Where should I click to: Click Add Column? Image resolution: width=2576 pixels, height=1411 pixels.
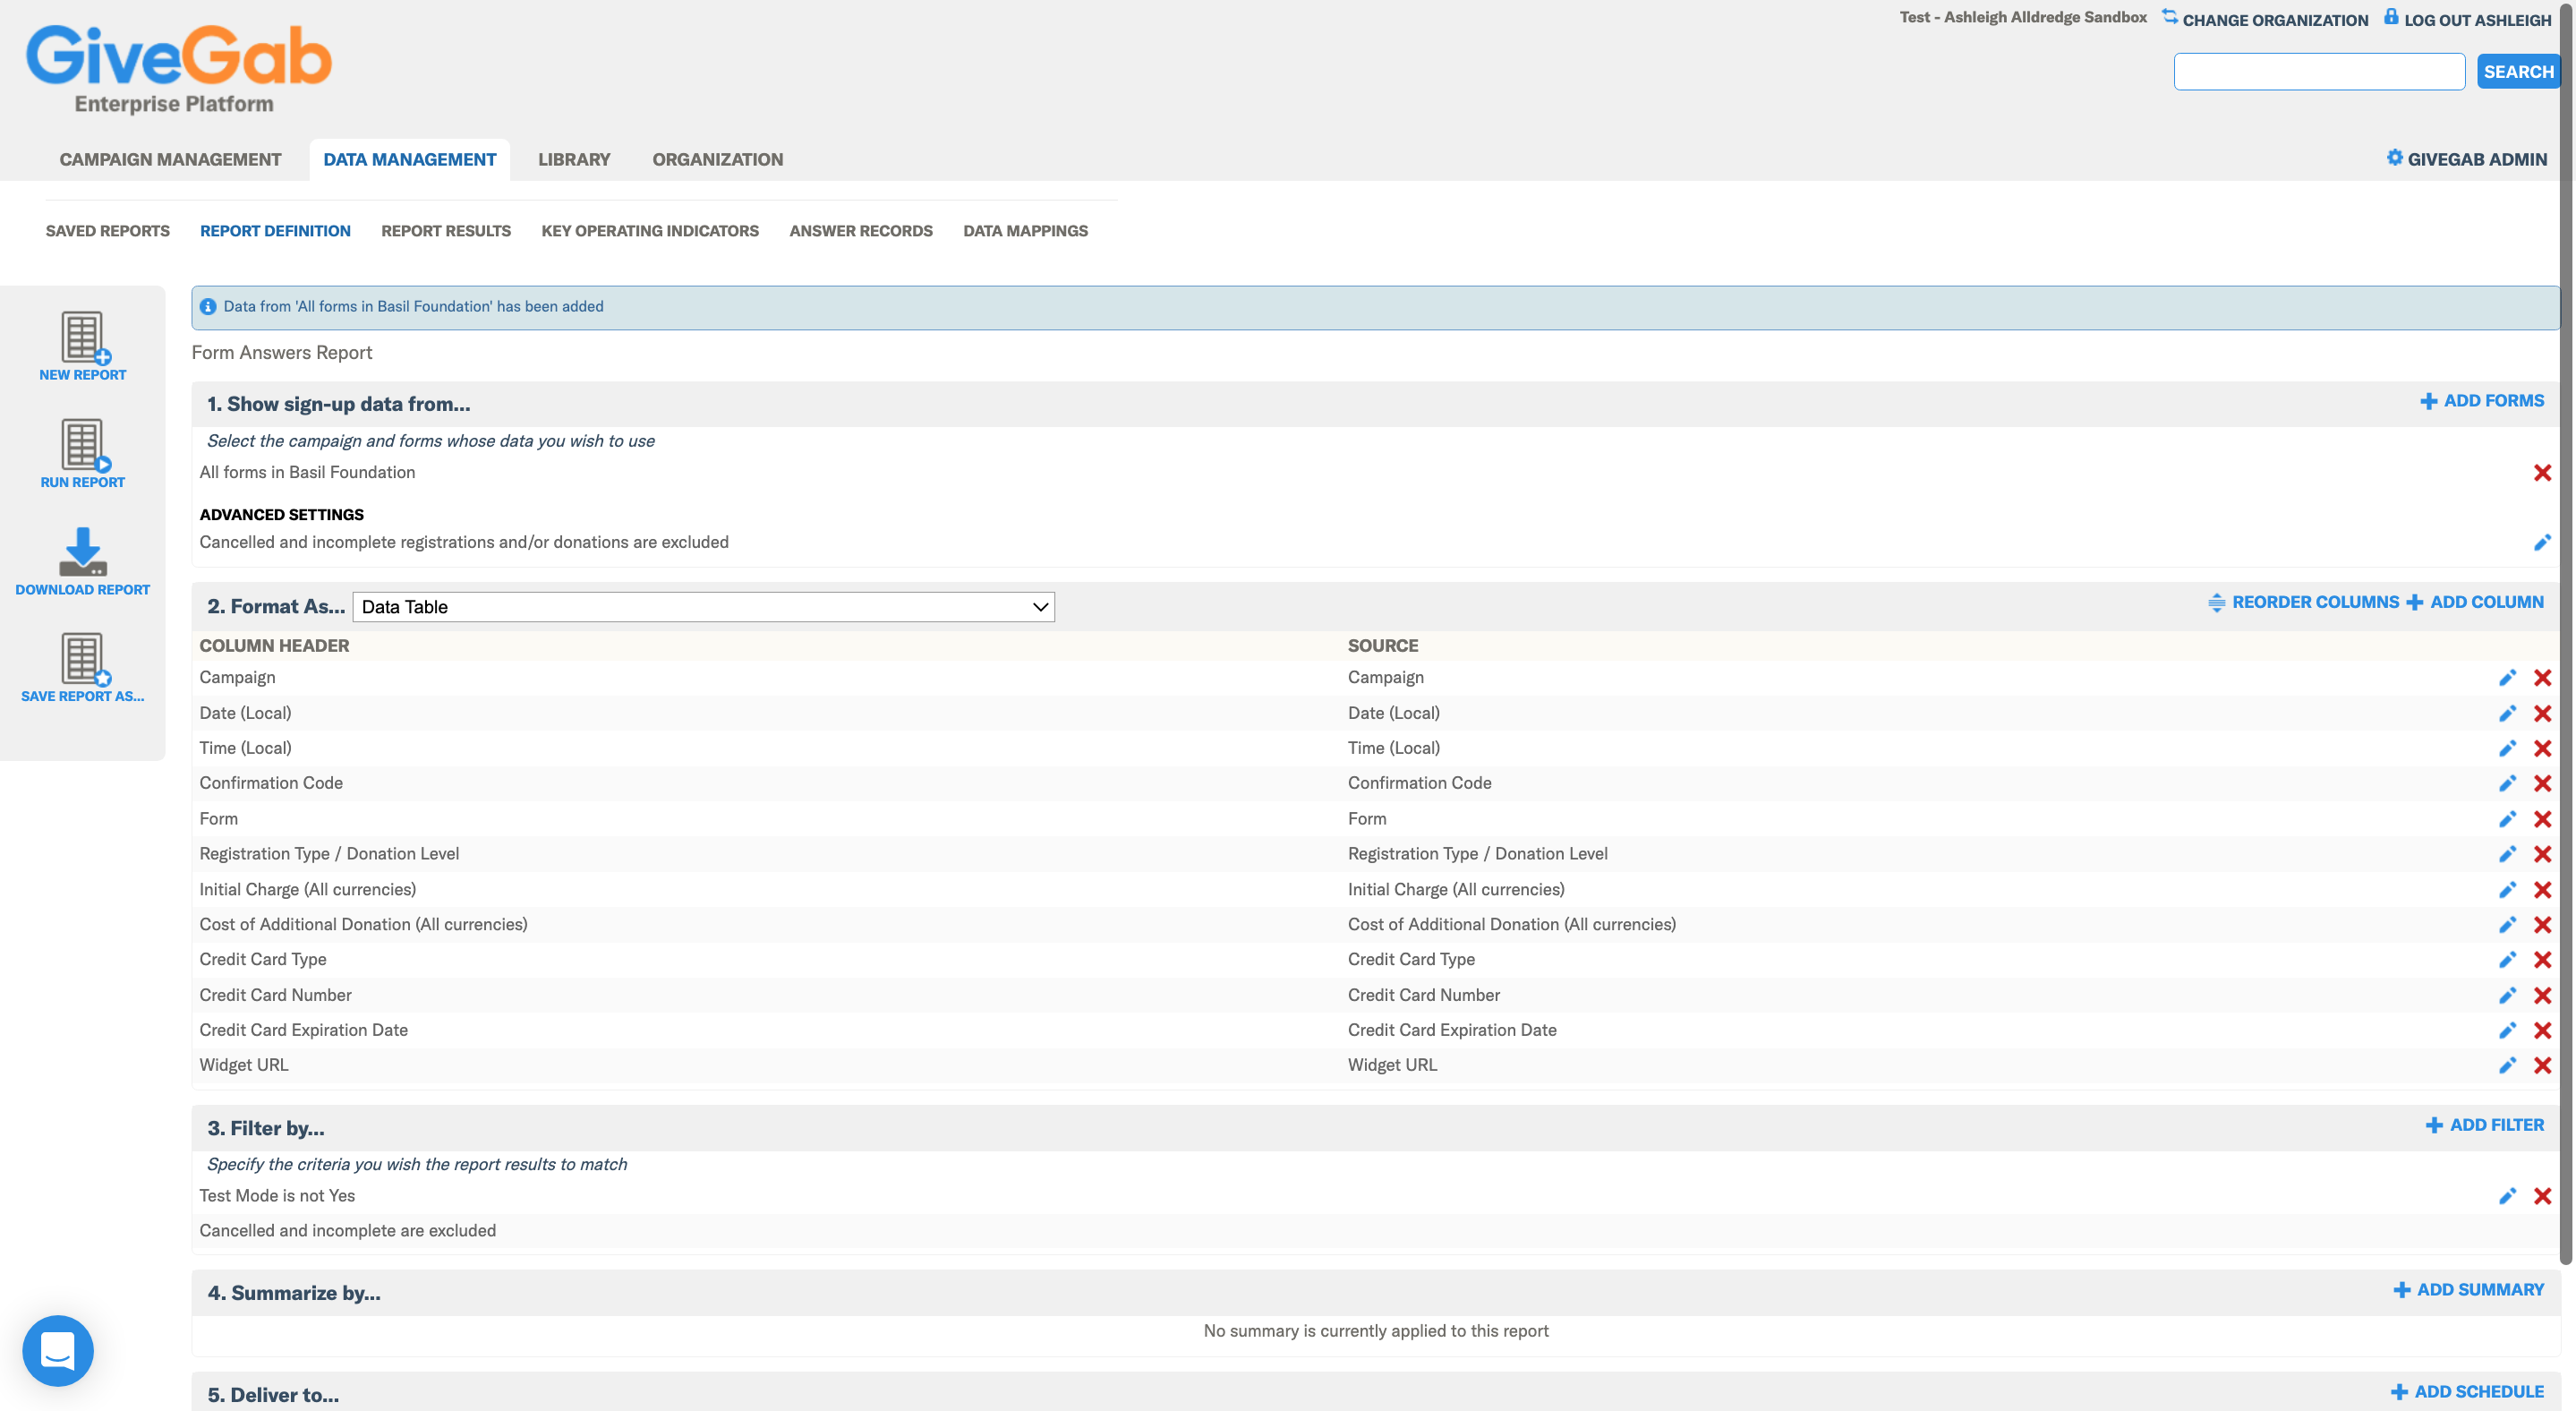tap(2475, 603)
